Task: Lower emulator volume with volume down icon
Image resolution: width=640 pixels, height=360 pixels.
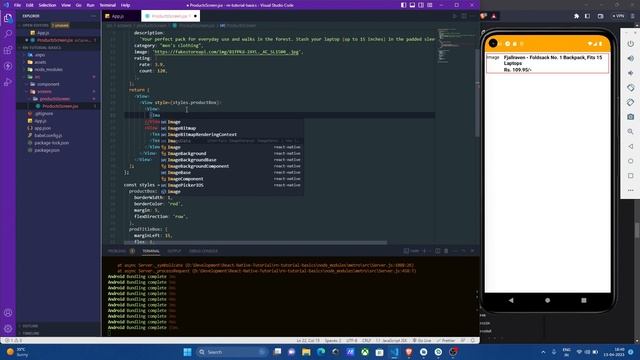Action: [631, 73]
